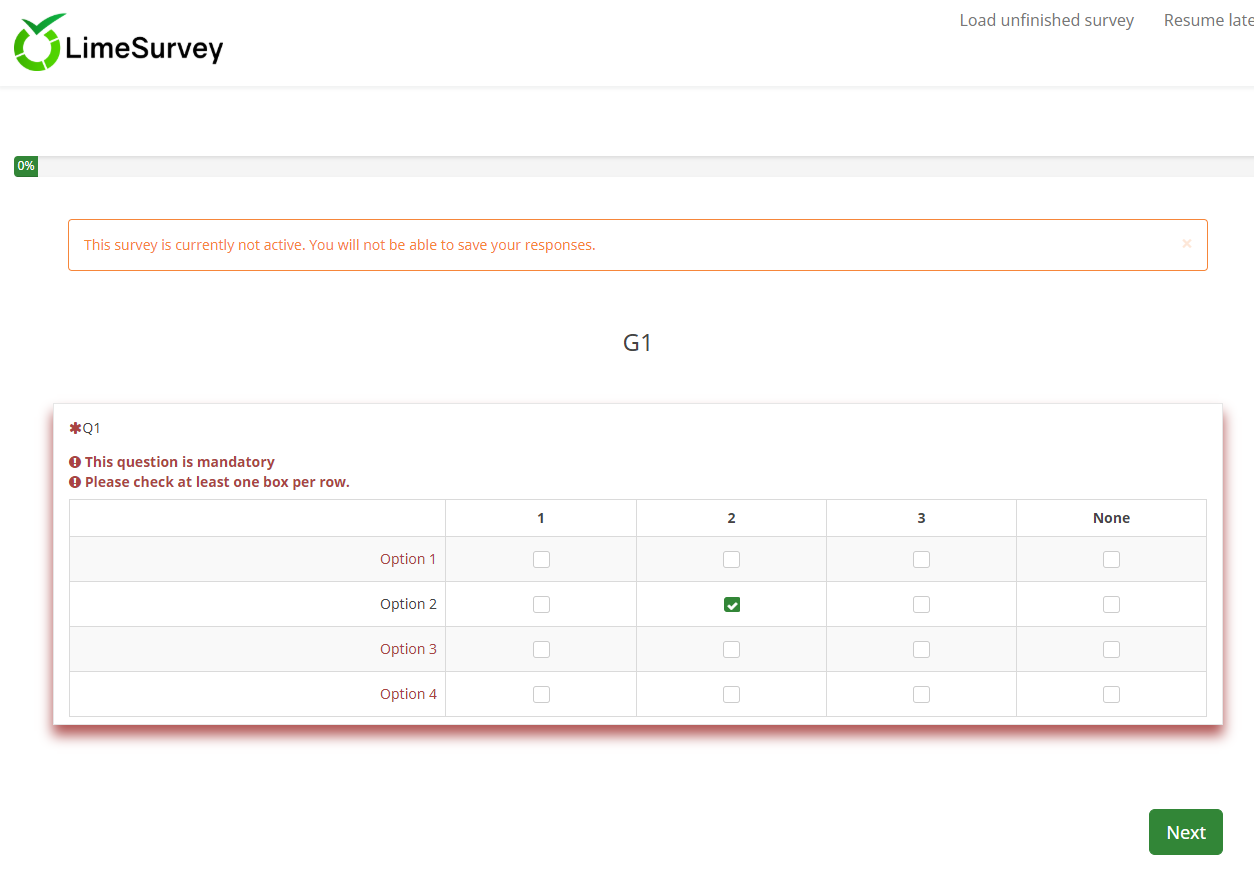Check Option 1 column 1 box
The image size is (1254, 872).
541,559
